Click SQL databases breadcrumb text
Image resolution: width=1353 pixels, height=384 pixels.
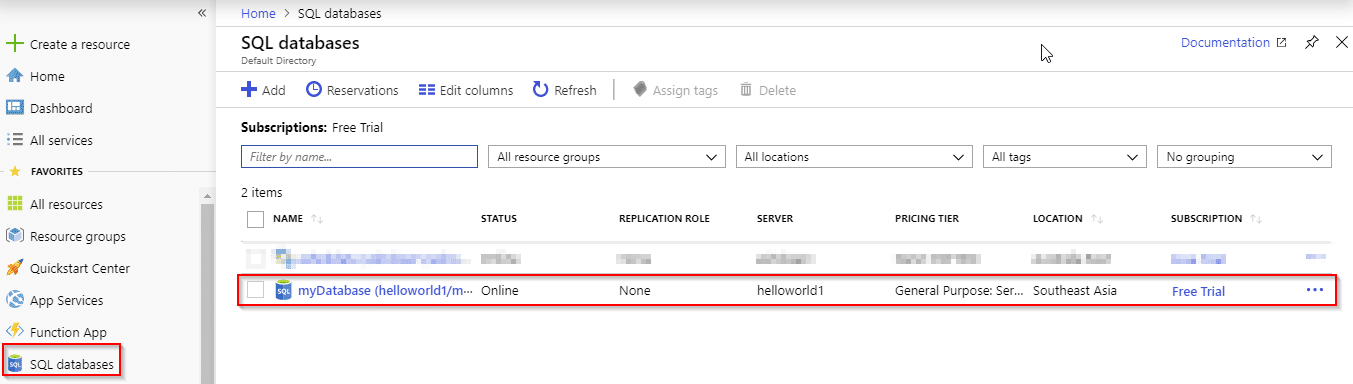[339, 14]
